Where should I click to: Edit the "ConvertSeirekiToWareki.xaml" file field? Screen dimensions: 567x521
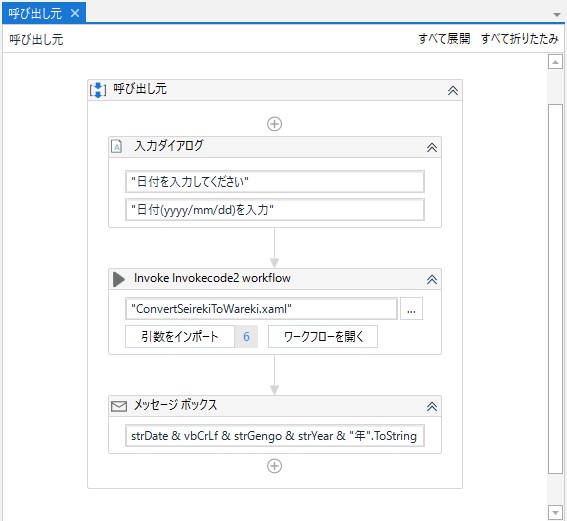(x=261, y=309)
